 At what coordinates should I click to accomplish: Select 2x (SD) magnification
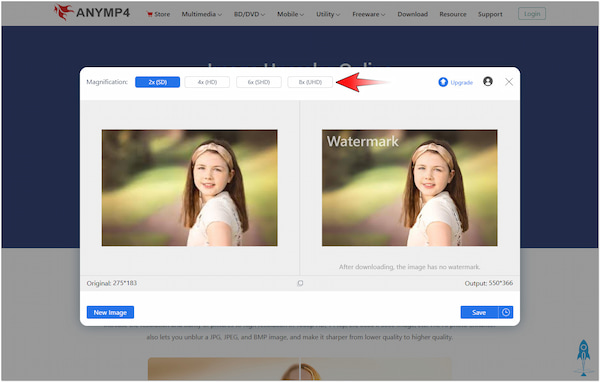157,82
